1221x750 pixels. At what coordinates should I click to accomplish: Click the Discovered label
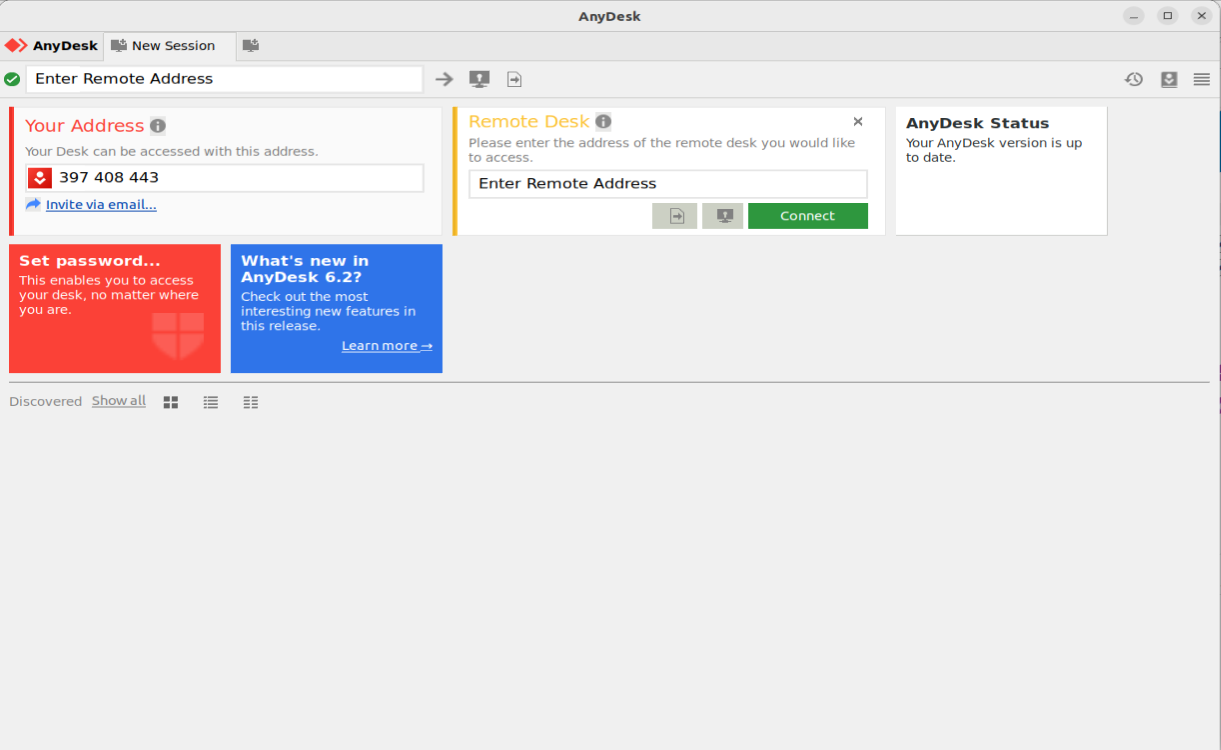tap(45, 402)
